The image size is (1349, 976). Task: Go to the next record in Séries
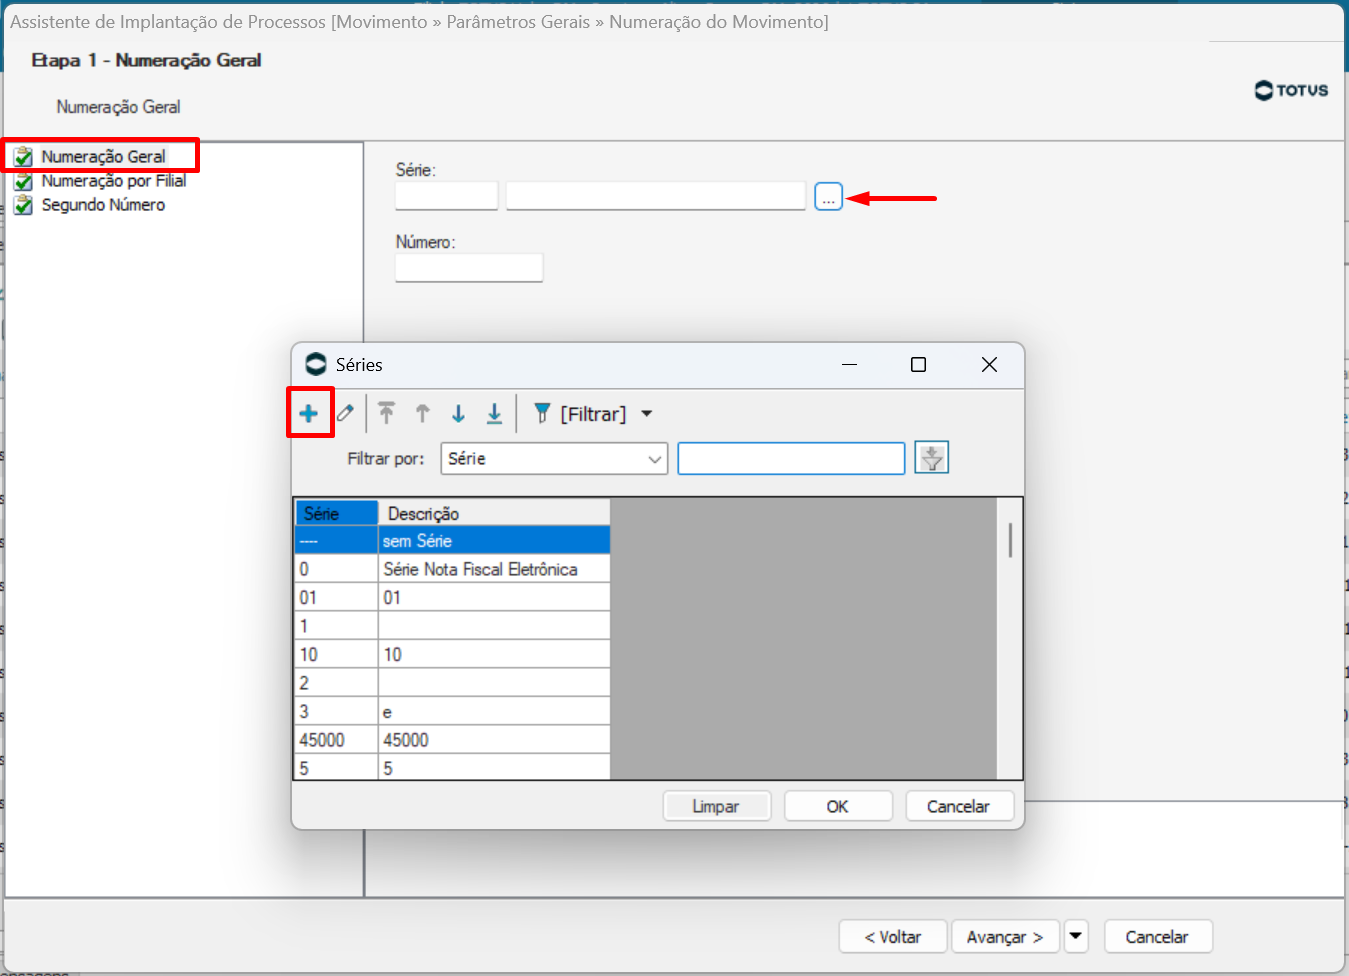pyautogui.click(x=458, y=413)
